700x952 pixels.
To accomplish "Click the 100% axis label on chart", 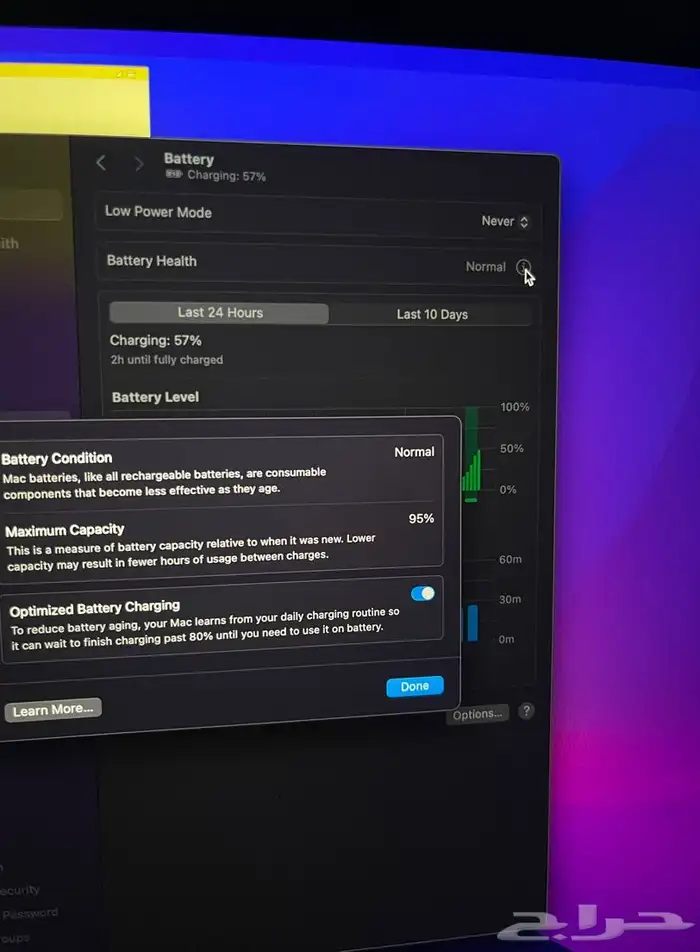I will 514,407.
